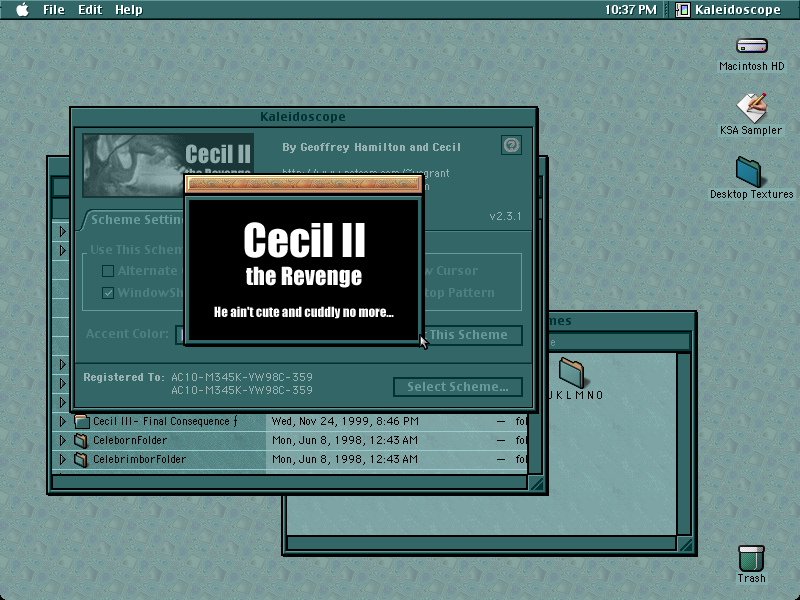
Task: Click the CelebrimborFolder name text
Action: 140,459
